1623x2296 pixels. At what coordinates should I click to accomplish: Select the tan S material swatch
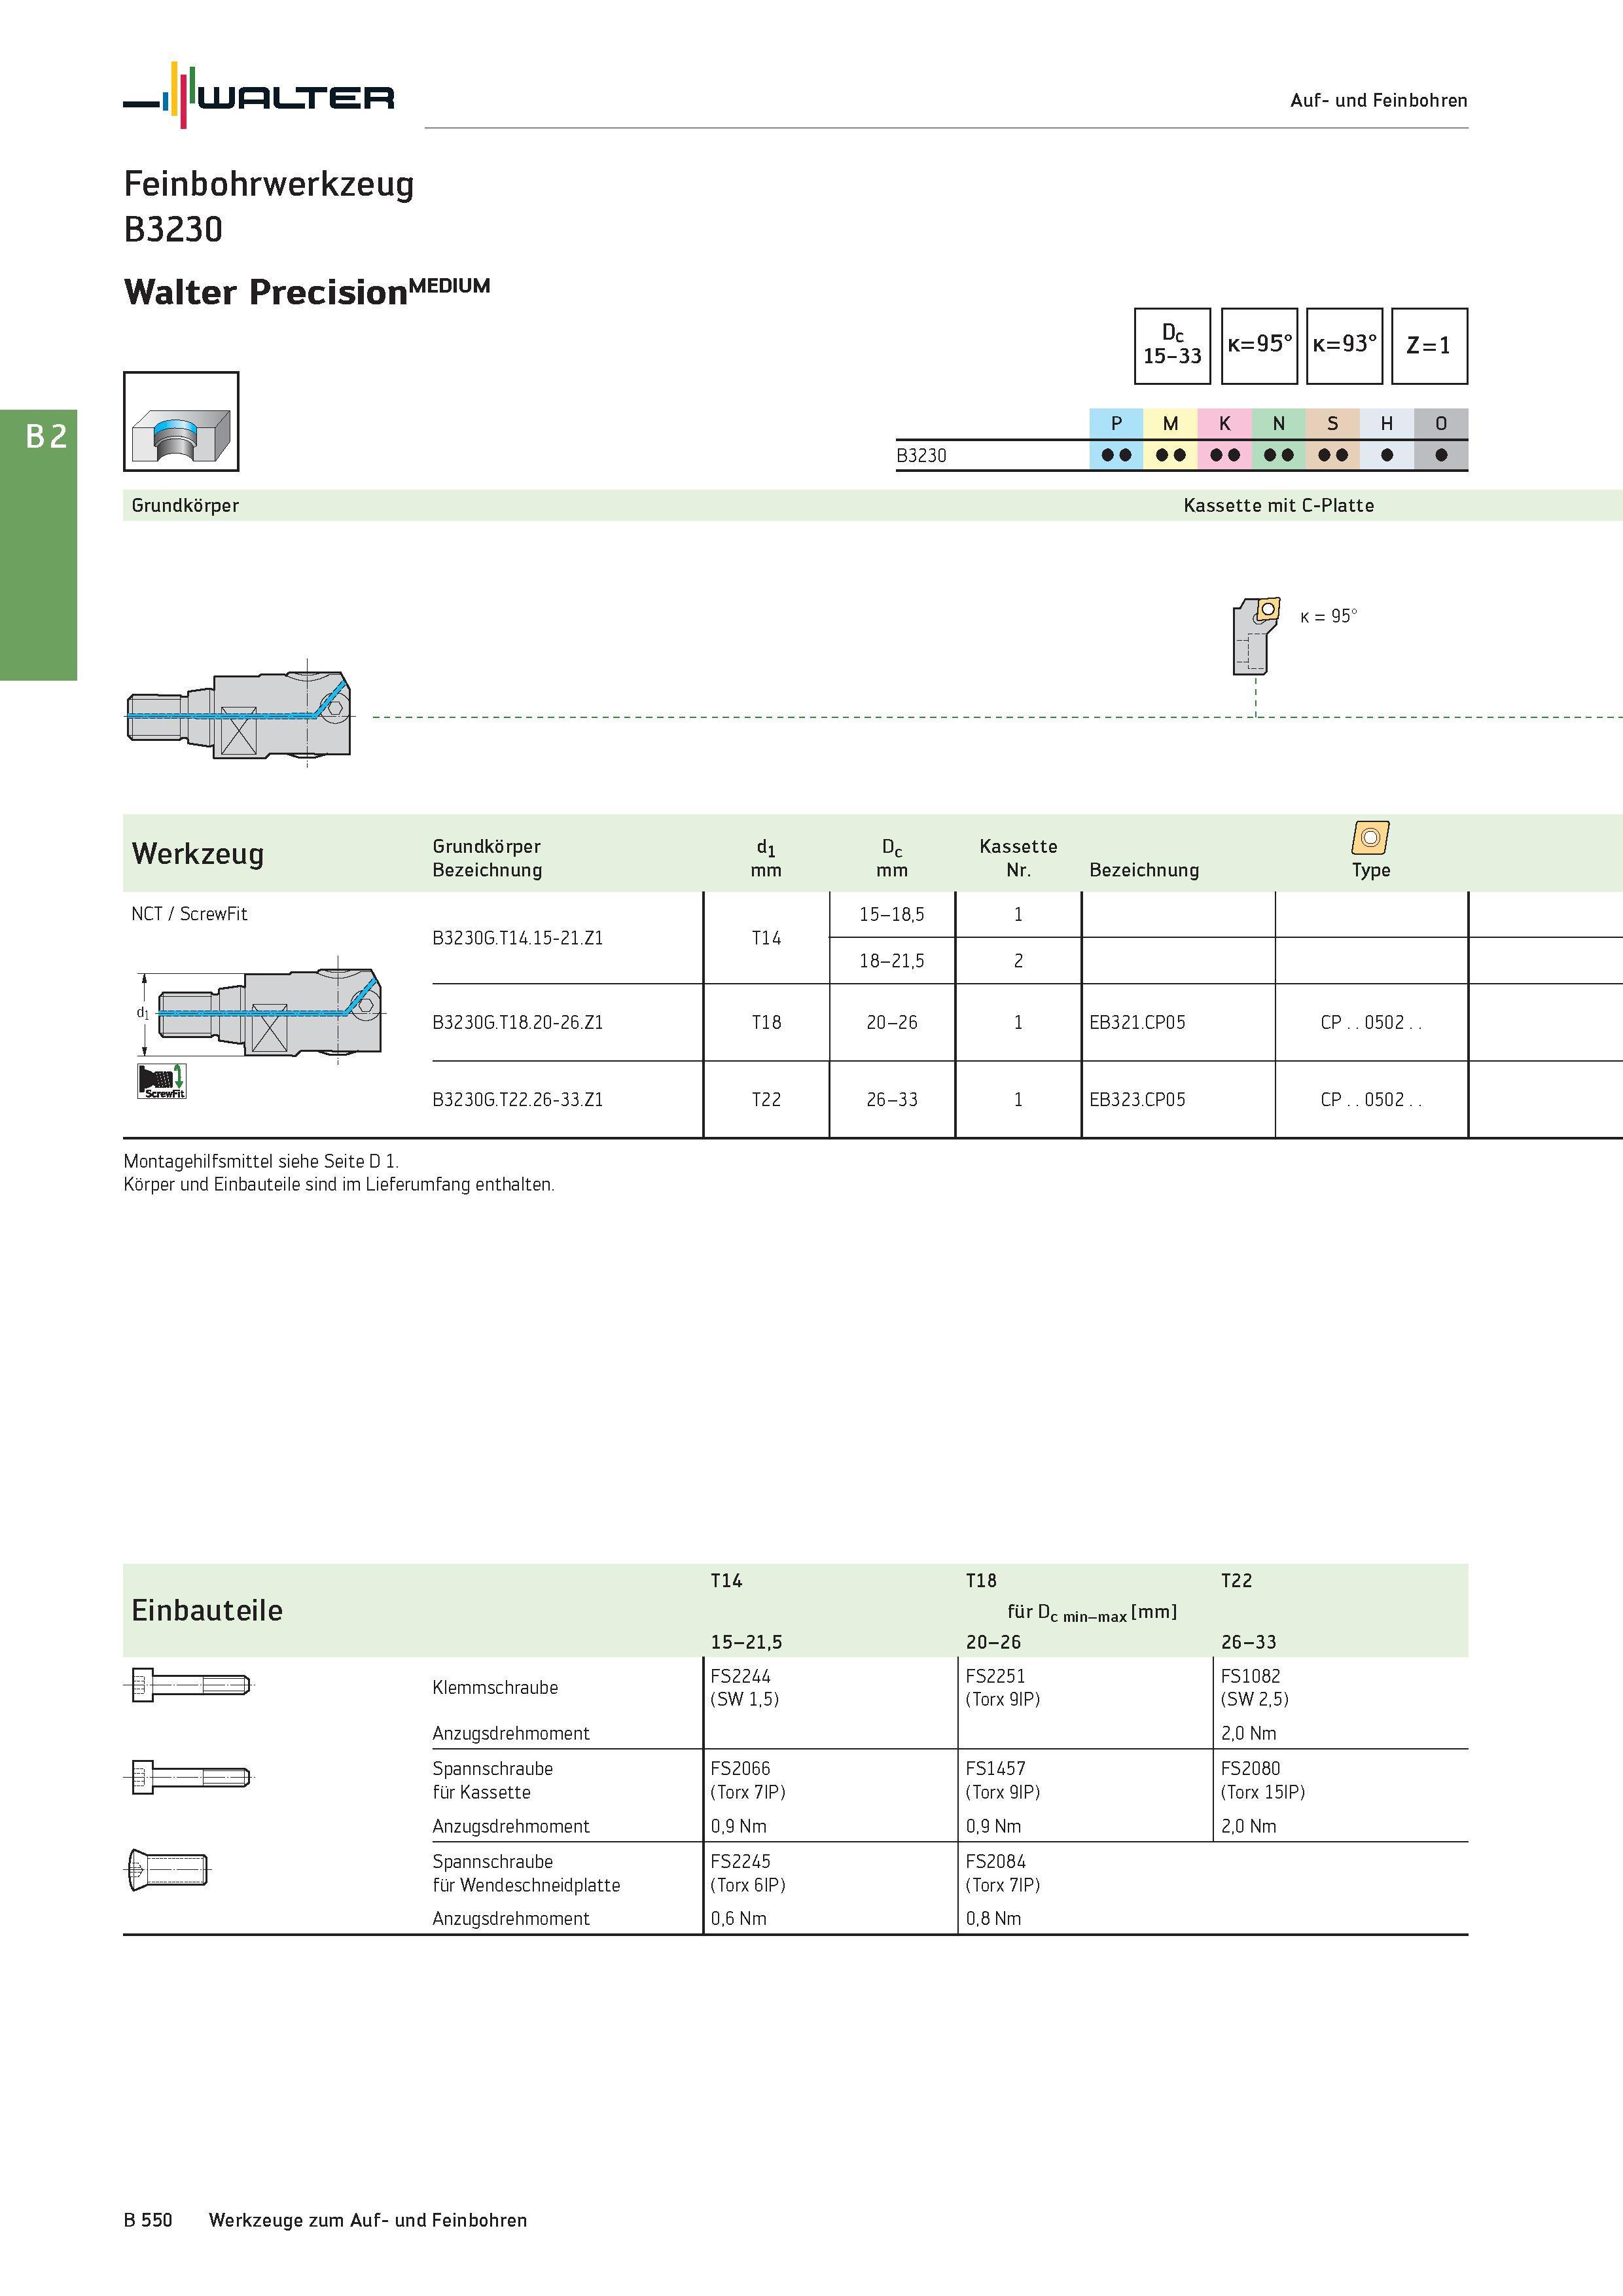1332,439
